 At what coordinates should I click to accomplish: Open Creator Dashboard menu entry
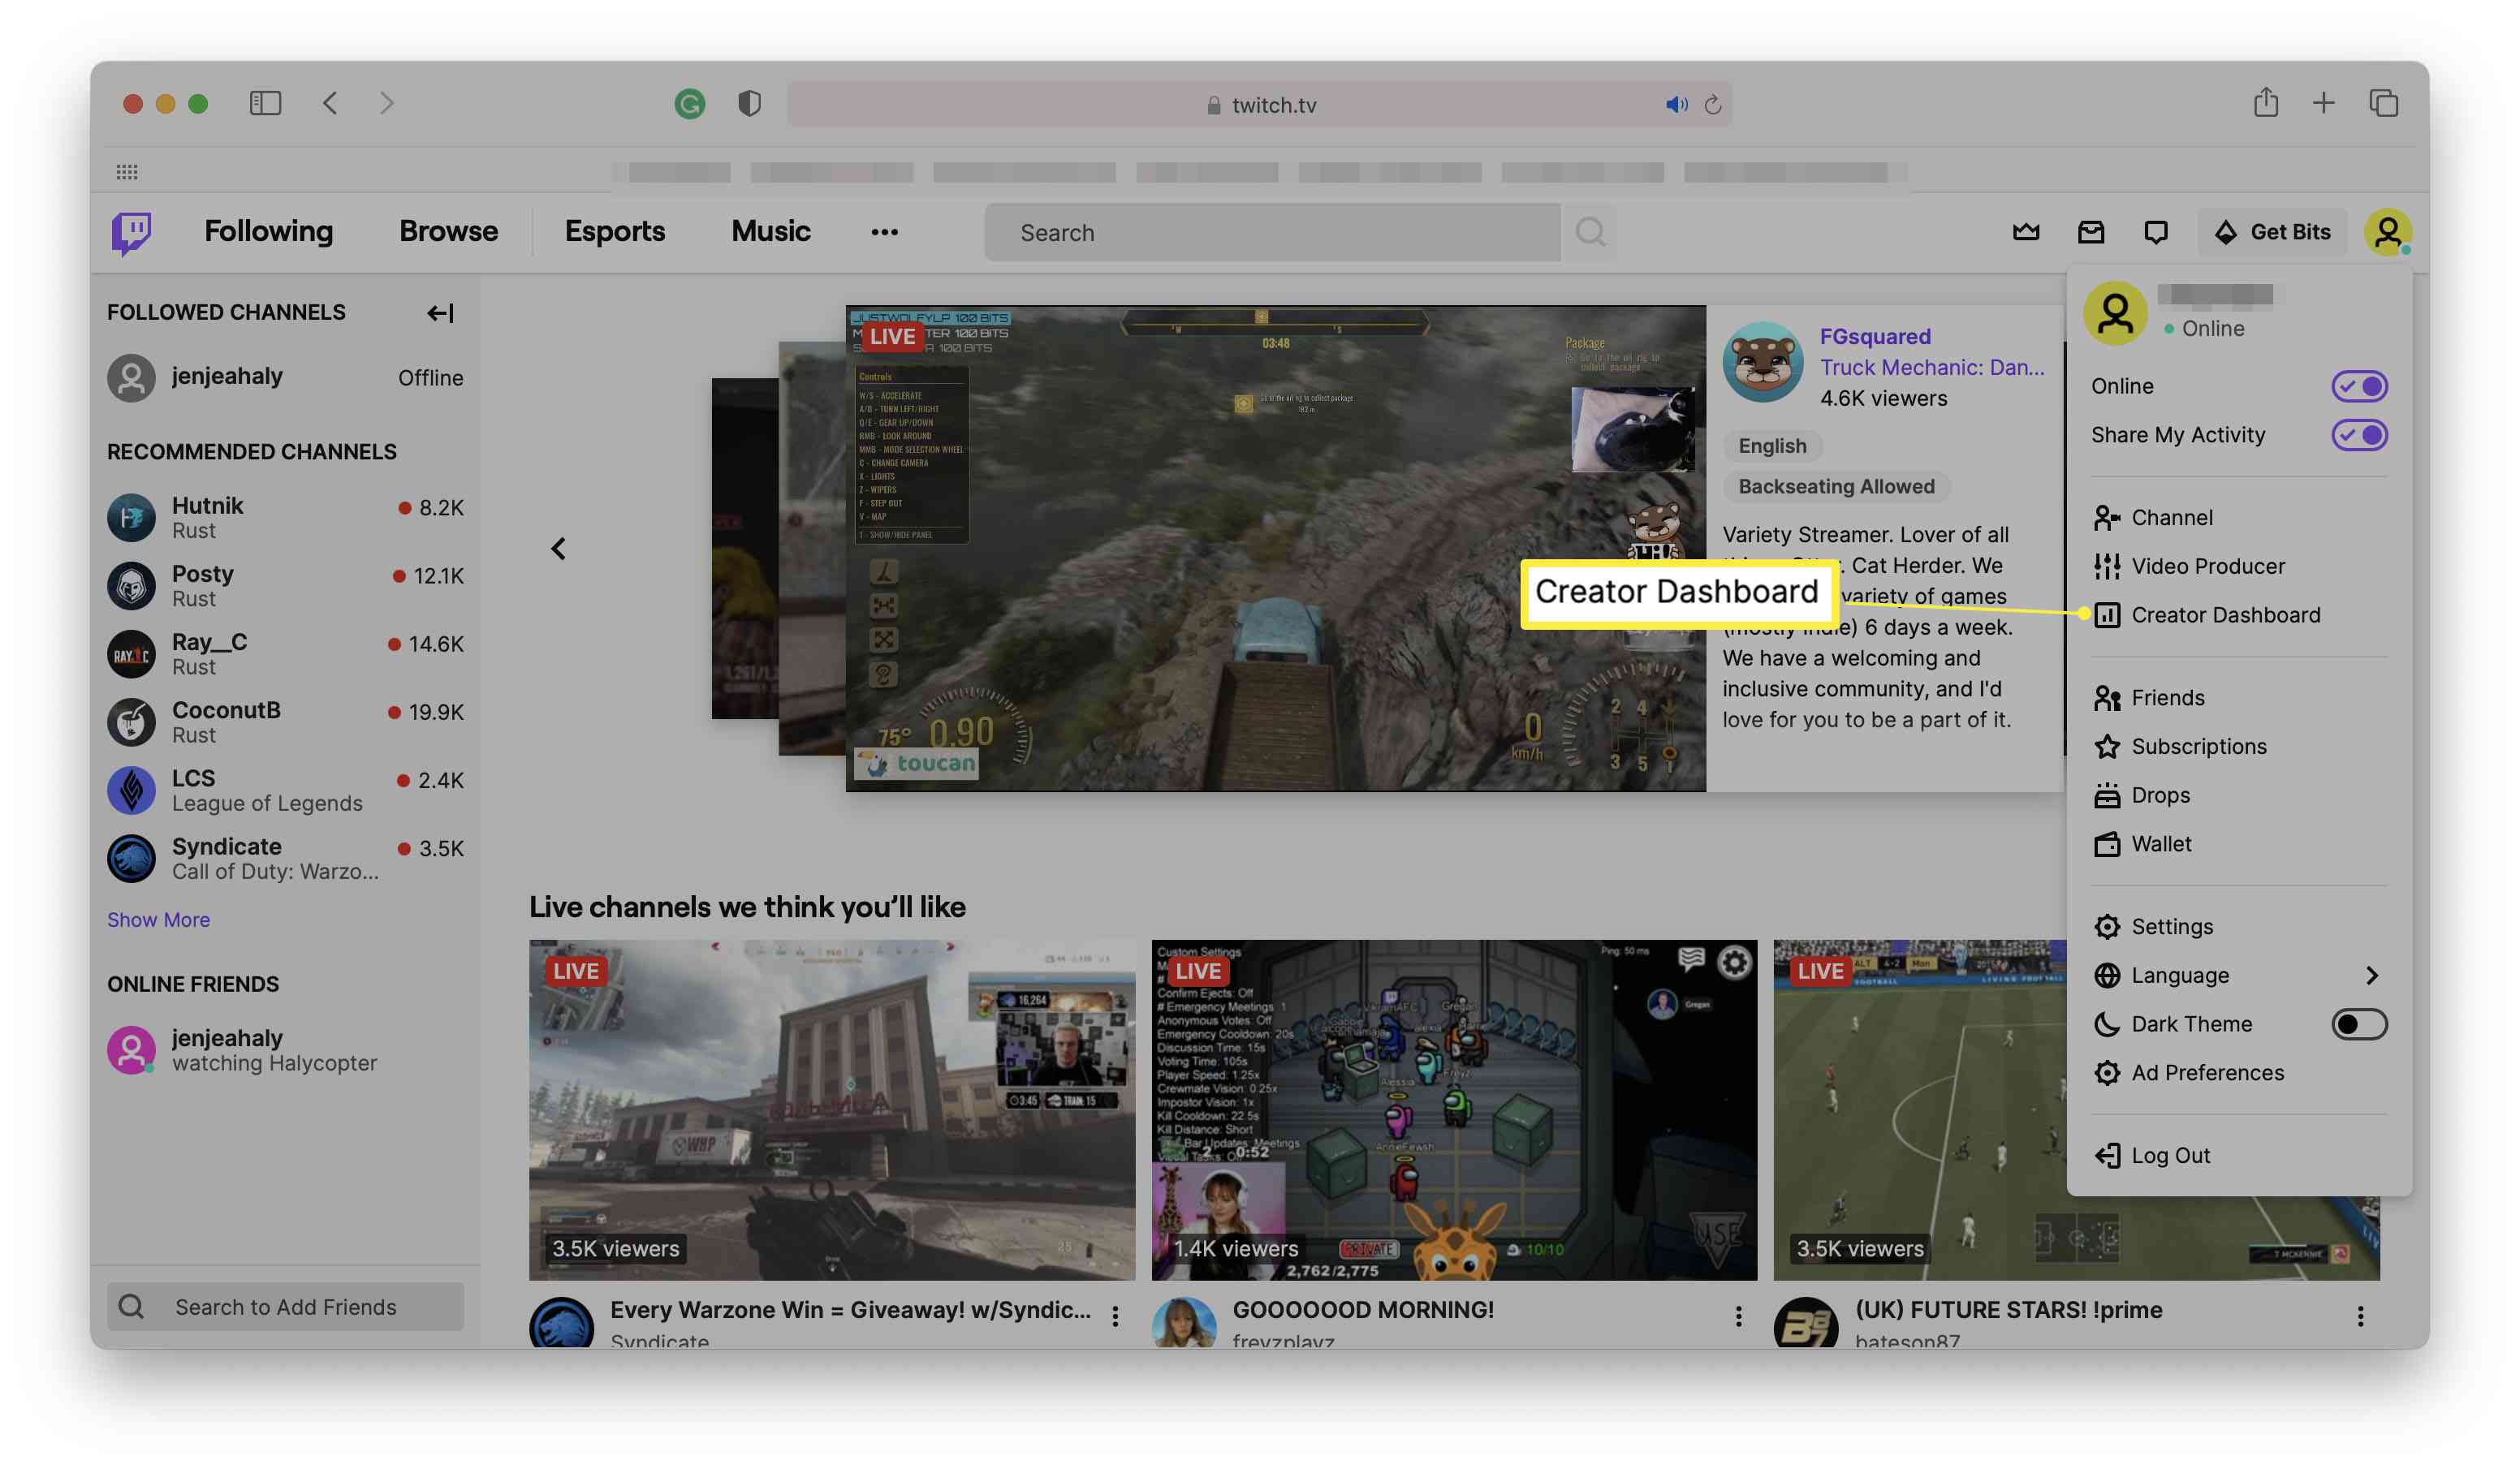[2238, 615]
